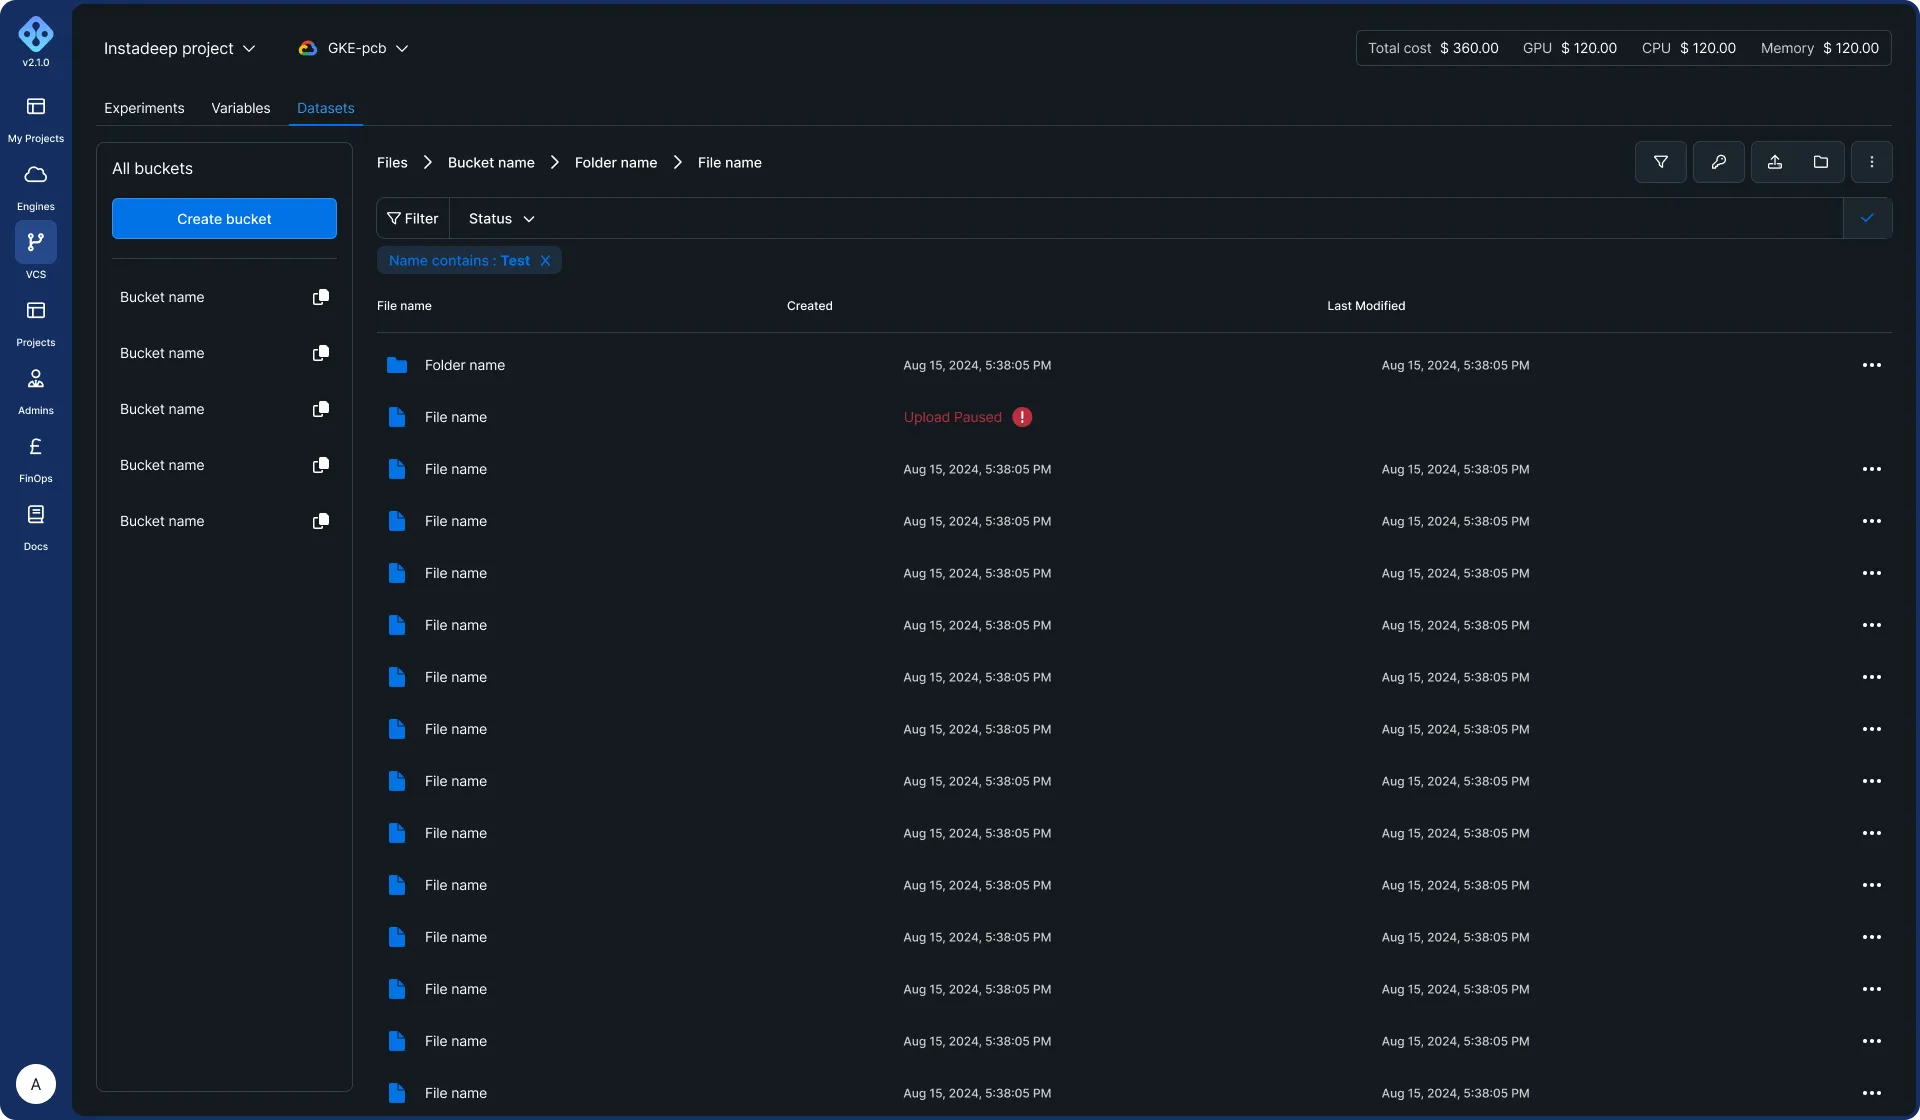1920x1120 pixels.
Task: Click the Create bucket button
Action: pos(224,218)
